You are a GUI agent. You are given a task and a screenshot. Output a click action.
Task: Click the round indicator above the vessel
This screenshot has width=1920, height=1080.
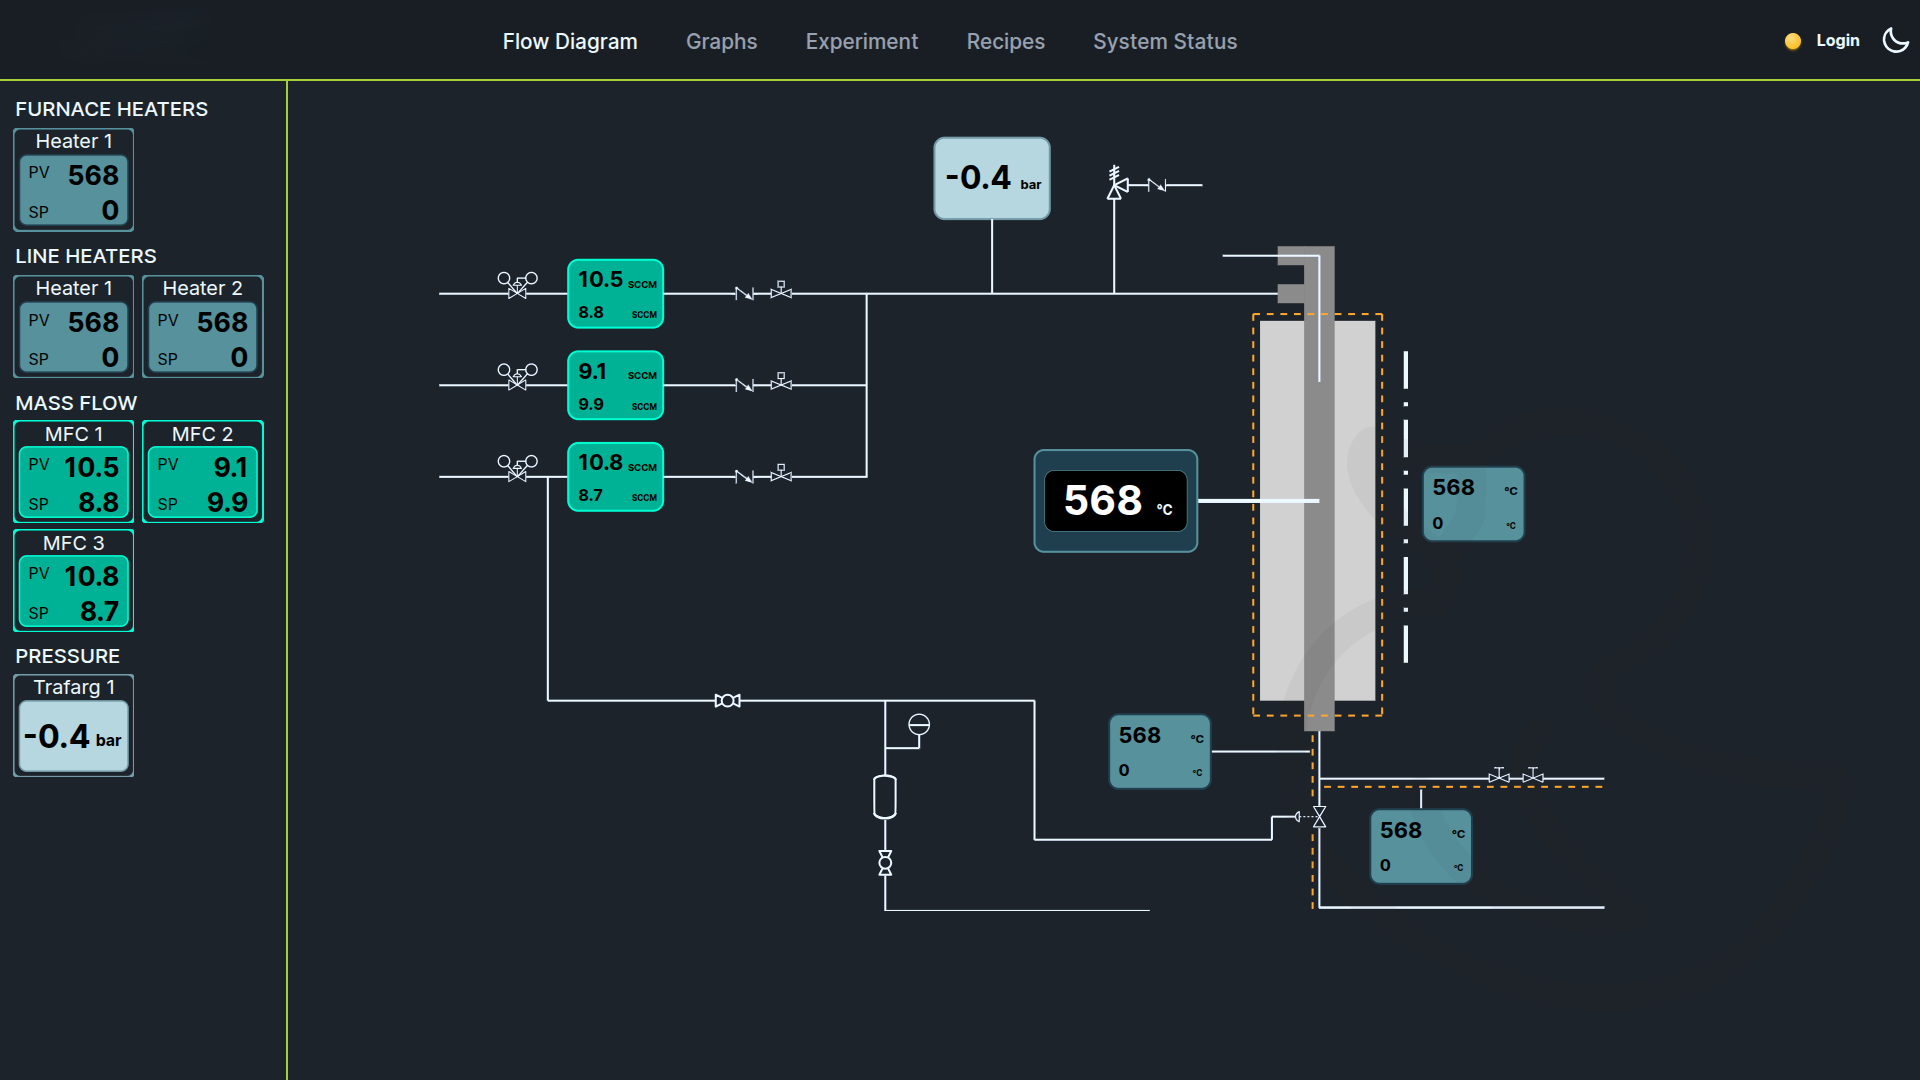pyautogui.click(x=919, y=725)
